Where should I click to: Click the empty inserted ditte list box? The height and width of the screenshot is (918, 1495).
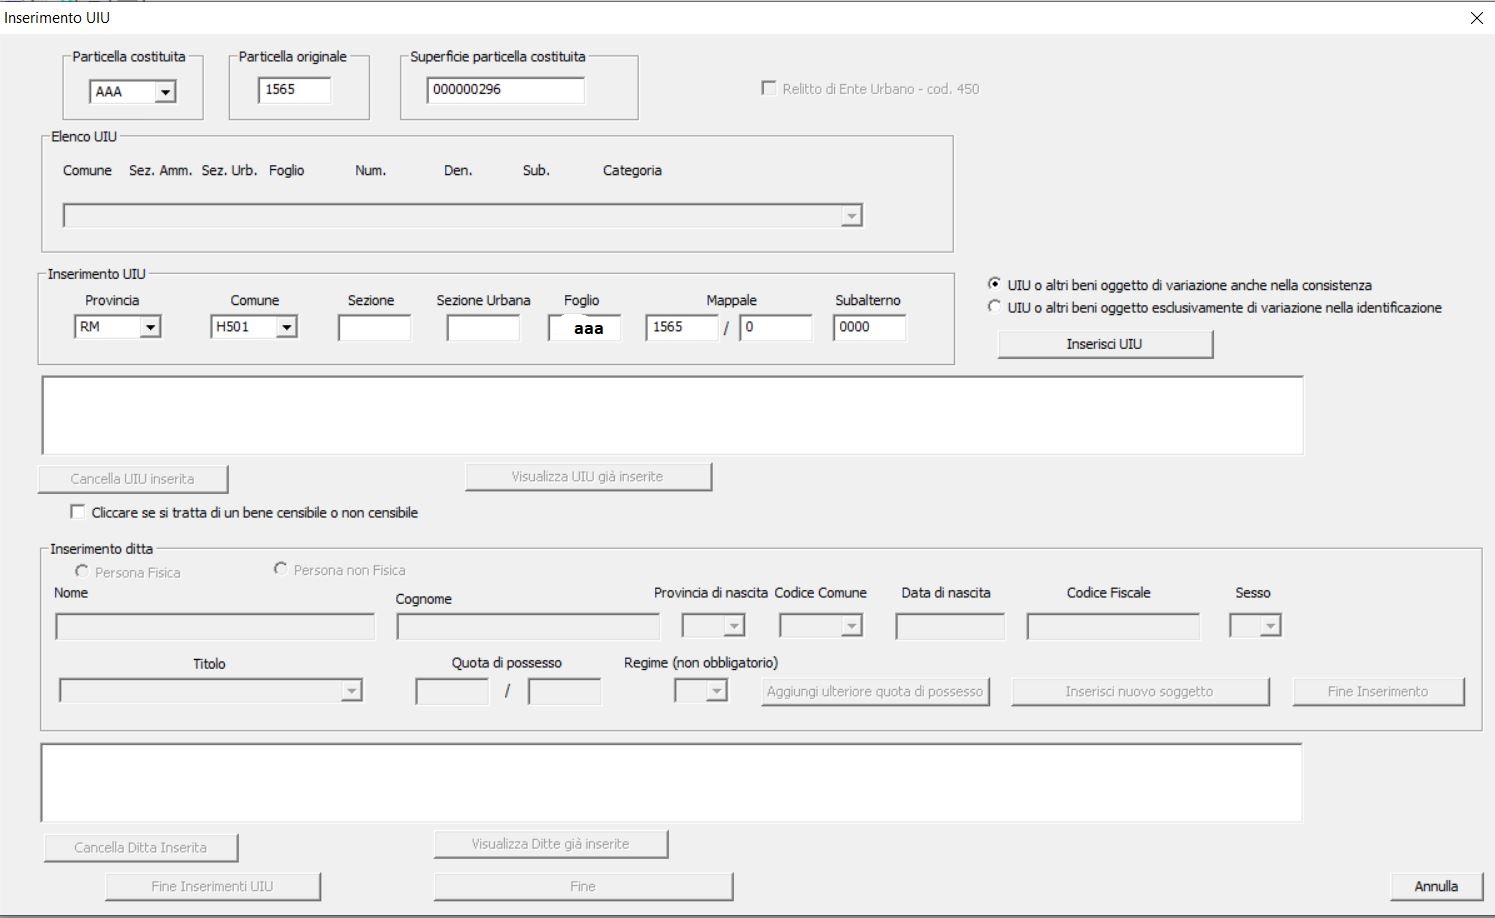[x=671, y=783]
